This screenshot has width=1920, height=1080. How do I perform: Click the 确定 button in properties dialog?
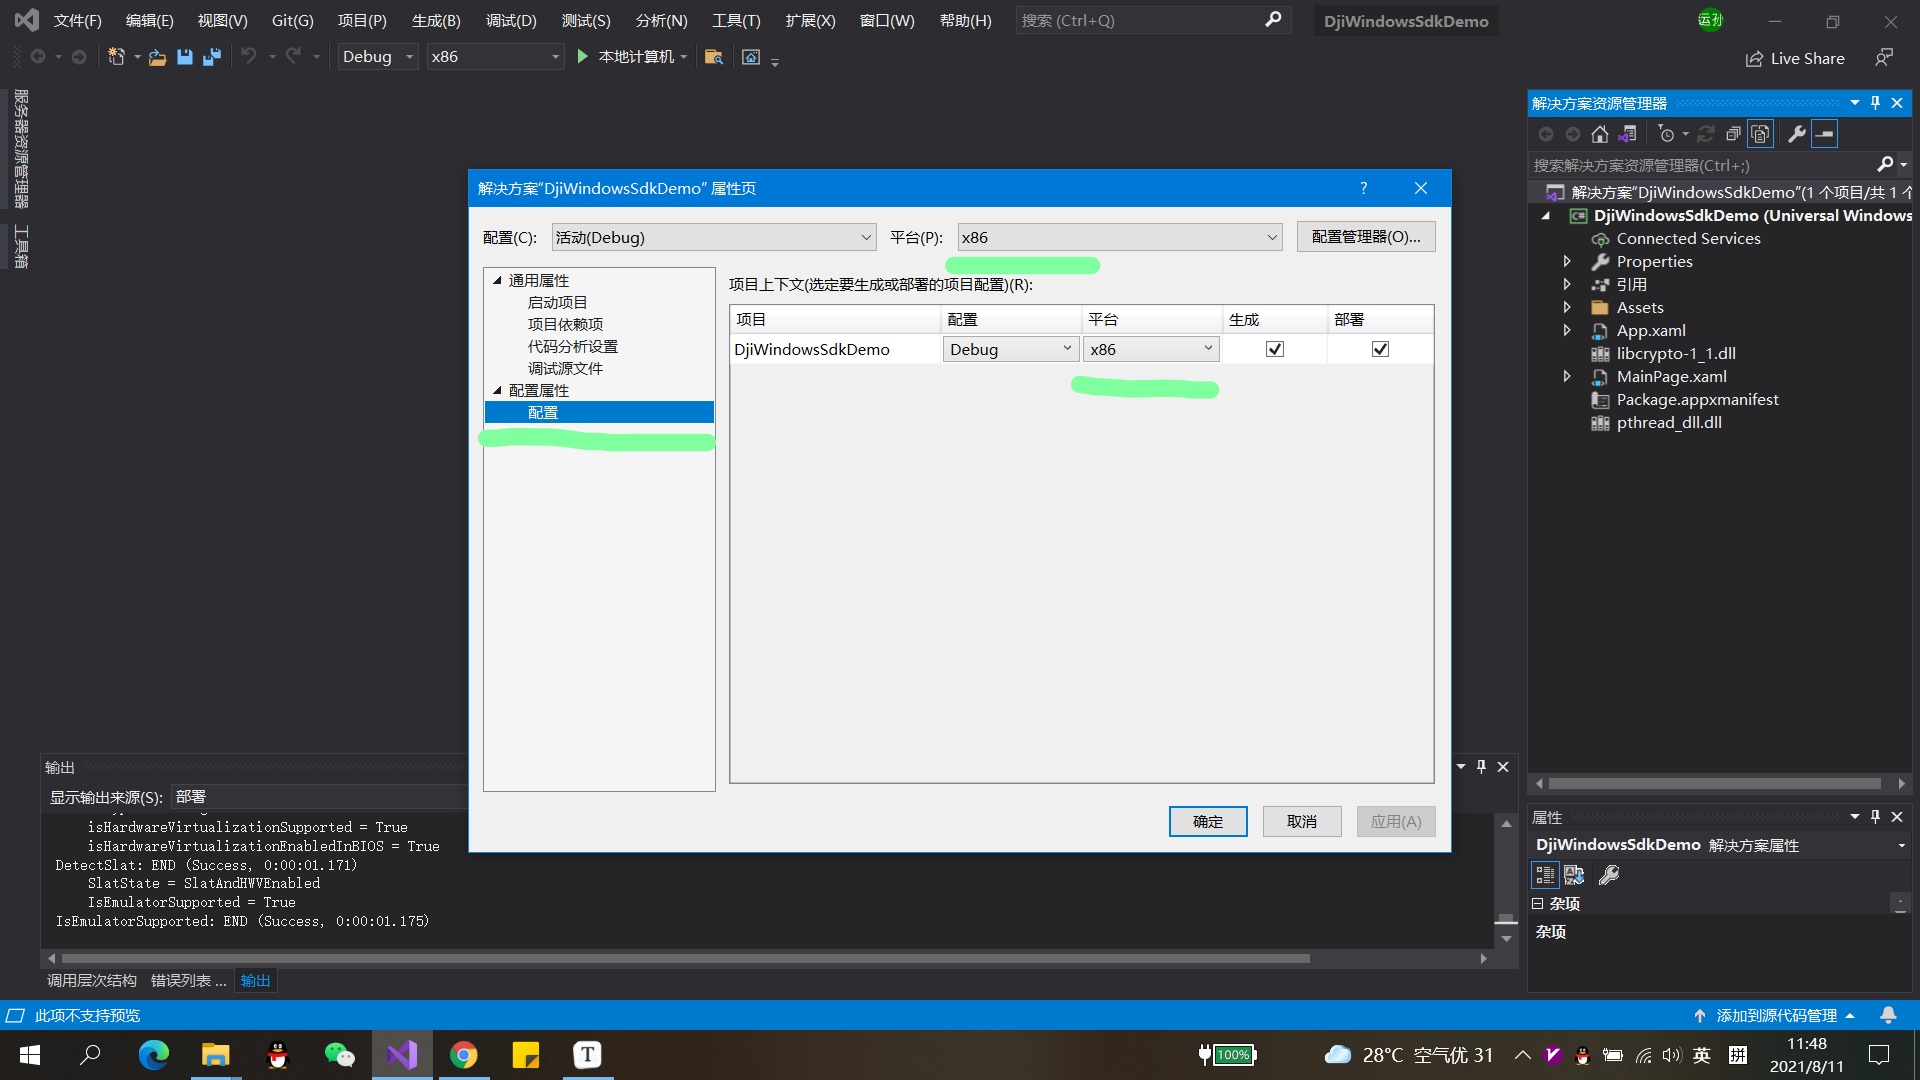pos(1207,821)
